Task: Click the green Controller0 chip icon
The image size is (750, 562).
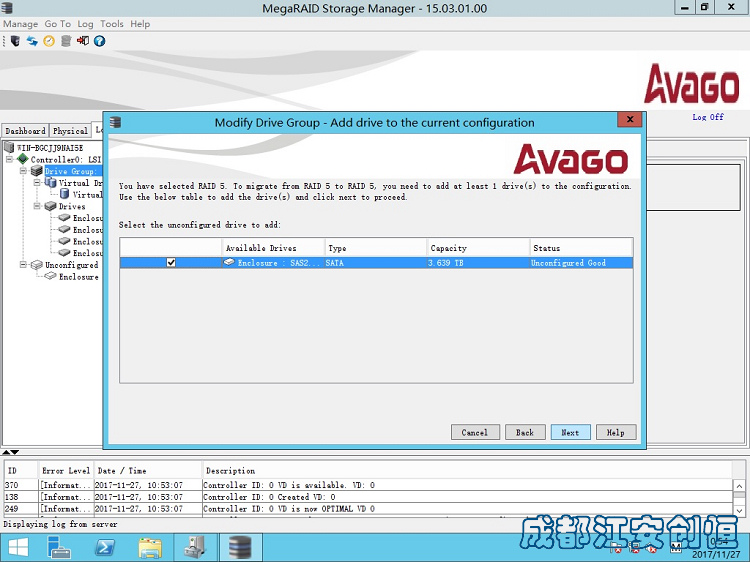Action: (x=22, y=159)
